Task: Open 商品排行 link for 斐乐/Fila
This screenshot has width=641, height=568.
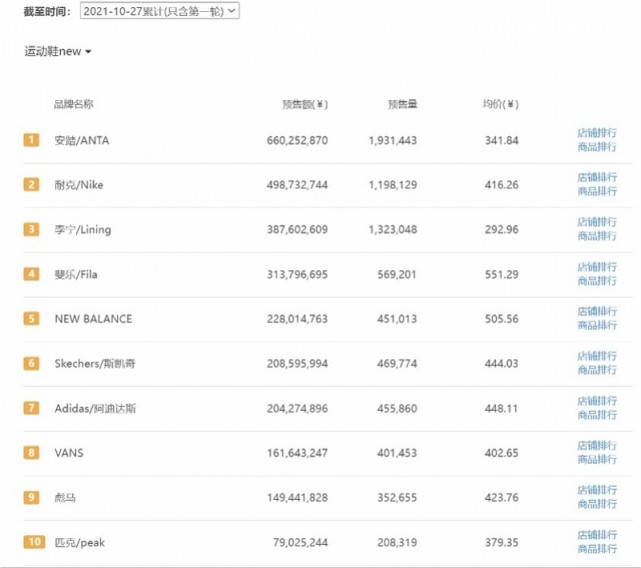Action: coord(597,281)
